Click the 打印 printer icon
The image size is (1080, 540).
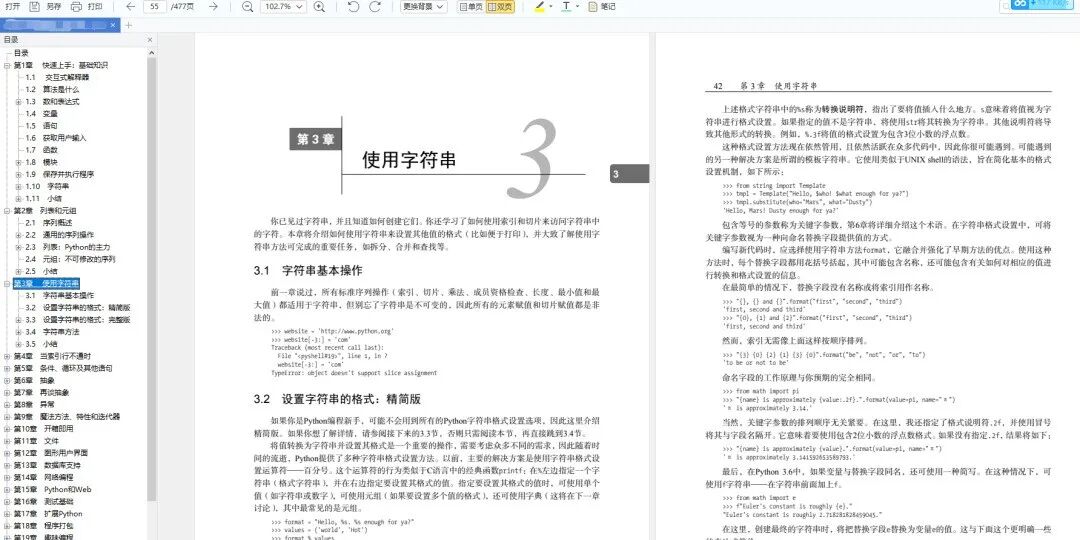tap(76, 6)
